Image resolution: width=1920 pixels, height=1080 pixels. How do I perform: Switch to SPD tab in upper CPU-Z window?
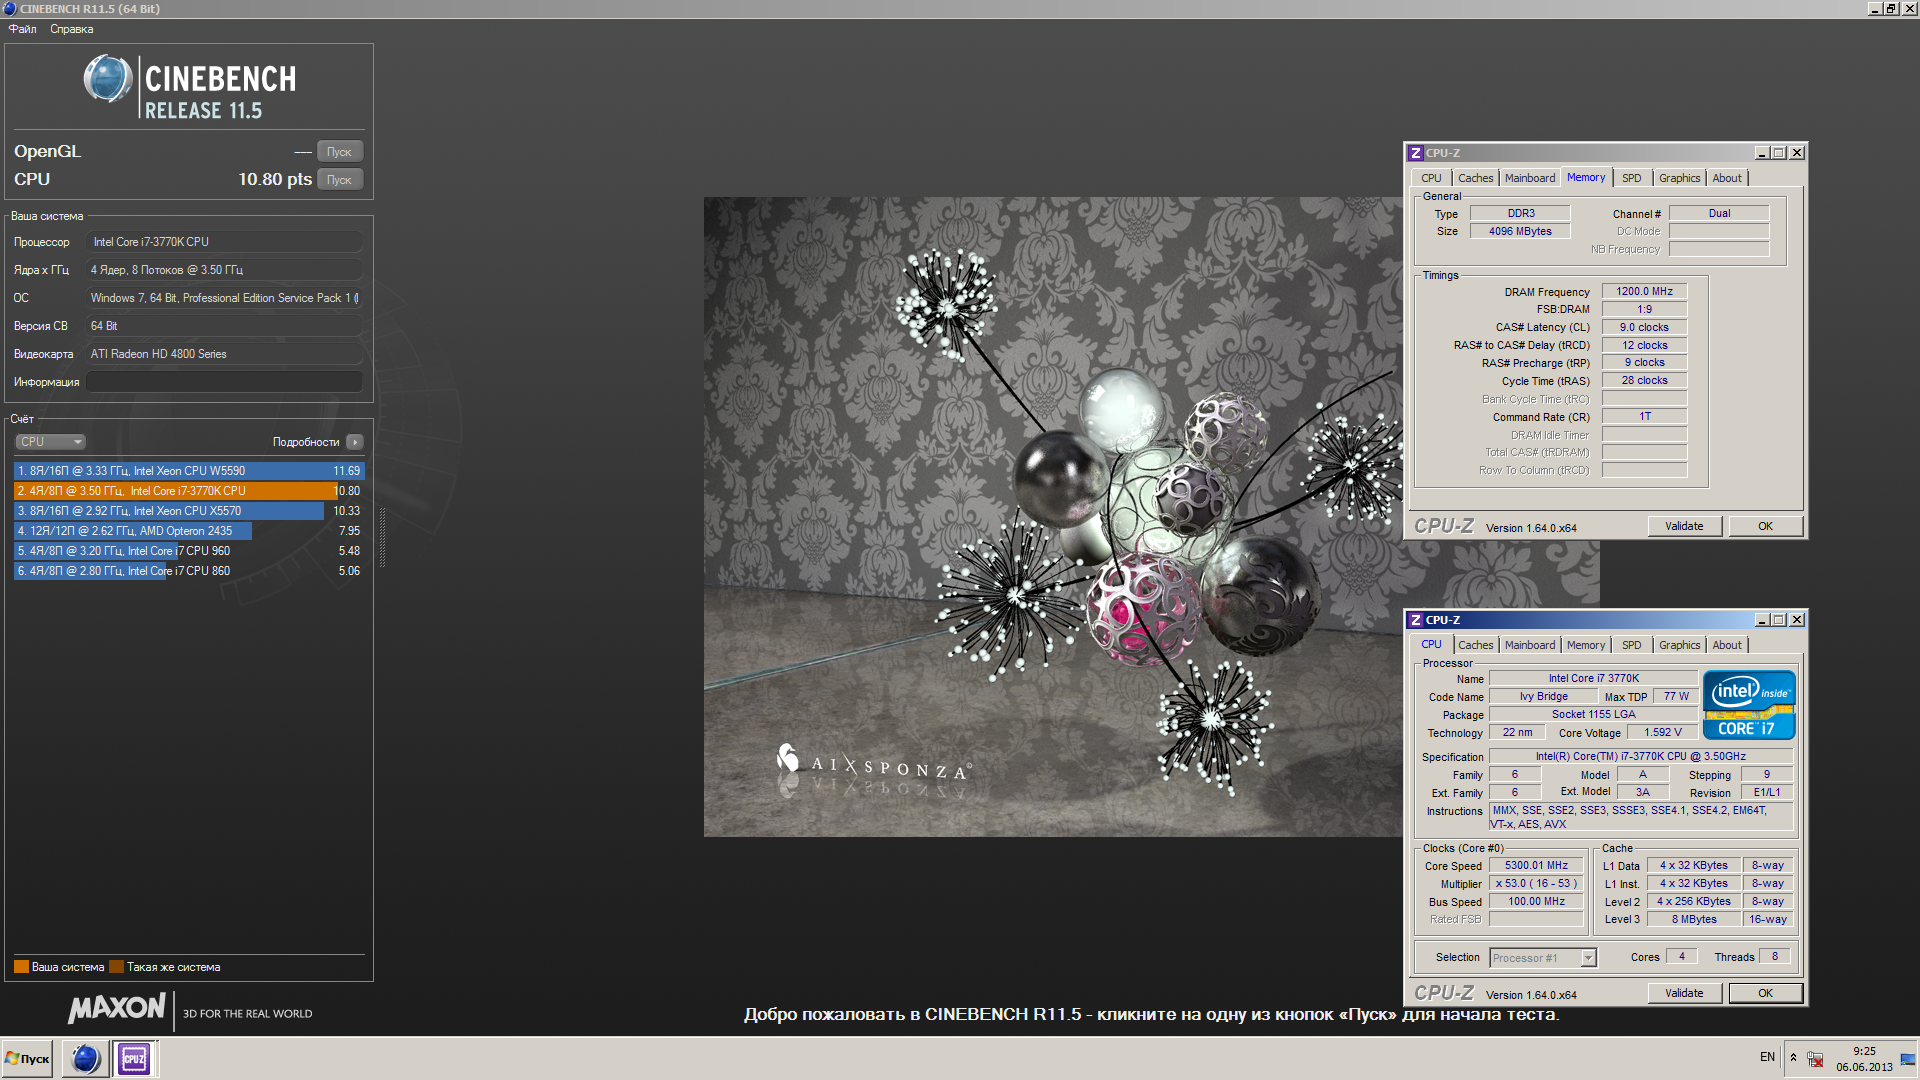[x=1631, y=178]
